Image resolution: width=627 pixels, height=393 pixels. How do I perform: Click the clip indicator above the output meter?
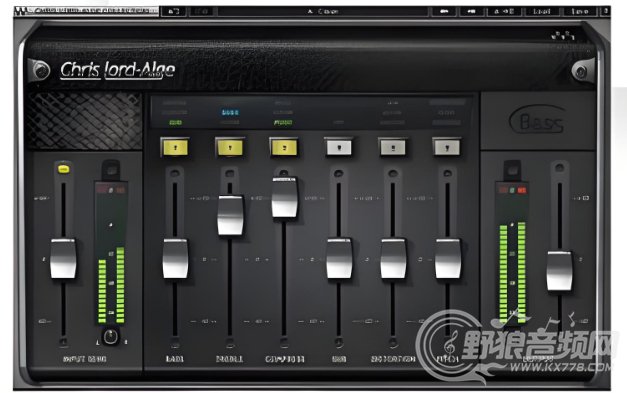tap(512, 190)
